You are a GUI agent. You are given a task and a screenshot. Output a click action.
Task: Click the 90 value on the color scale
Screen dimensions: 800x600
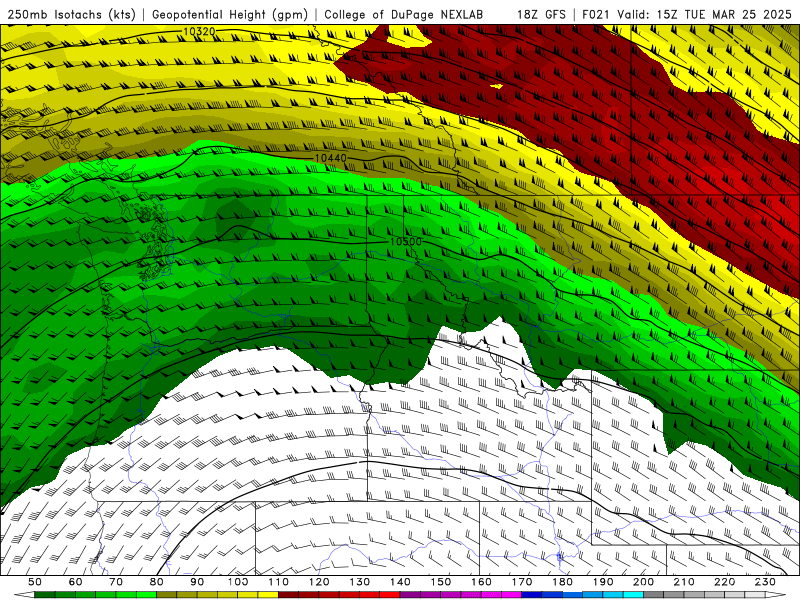(197, 582)
